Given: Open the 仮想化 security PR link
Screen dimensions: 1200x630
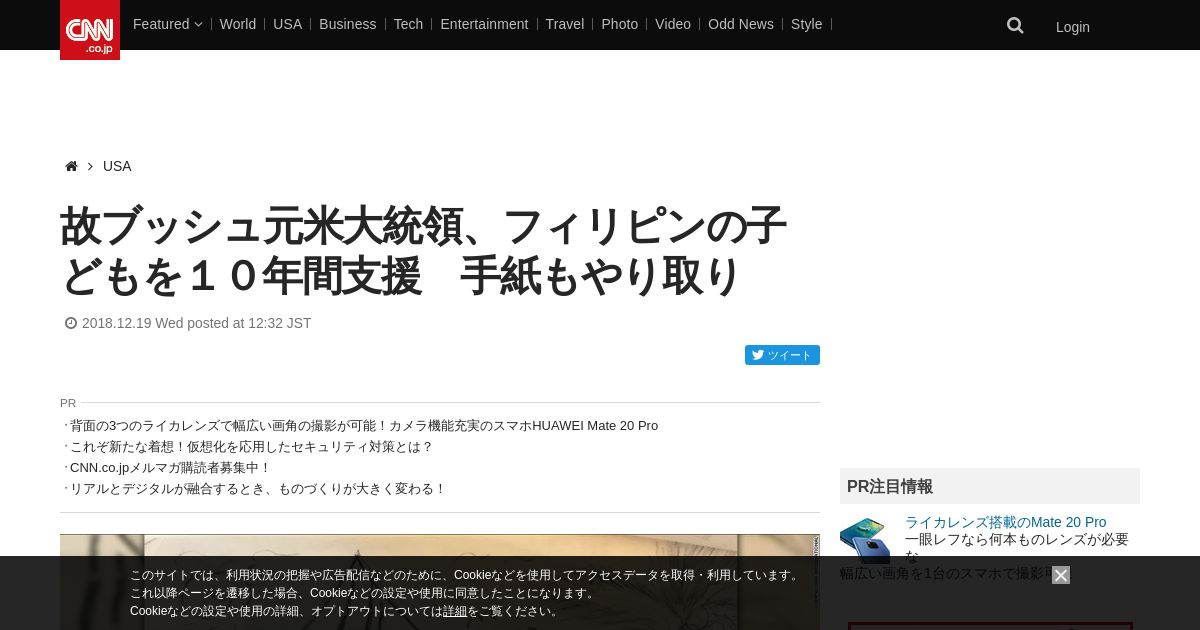Looking at the screenshot, I should [x=252, y=447].
